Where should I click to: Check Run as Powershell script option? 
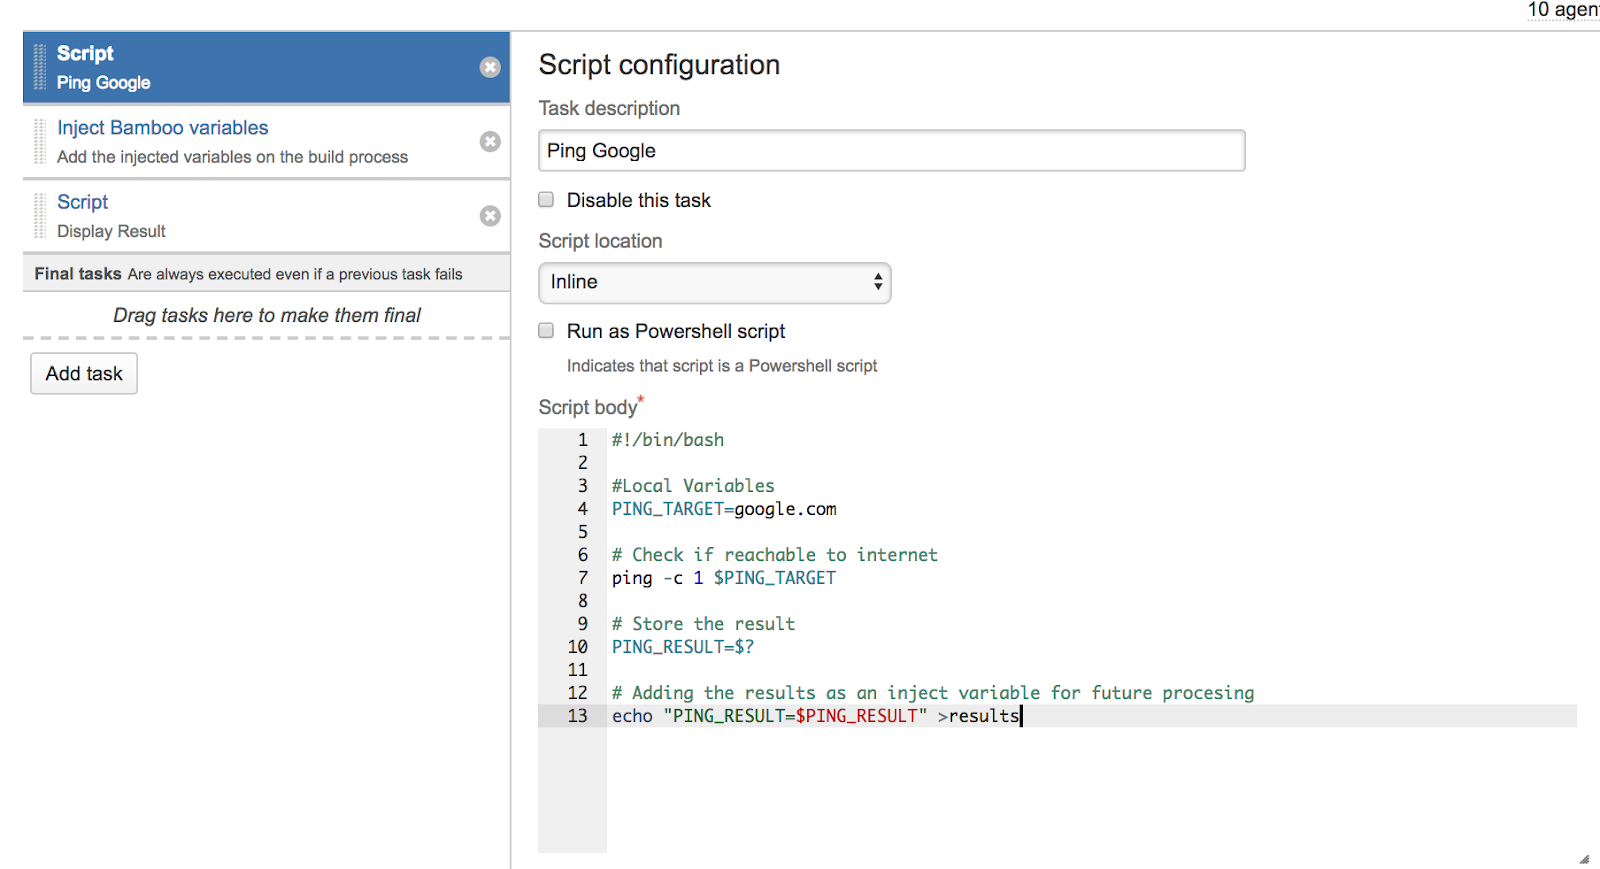546,330
